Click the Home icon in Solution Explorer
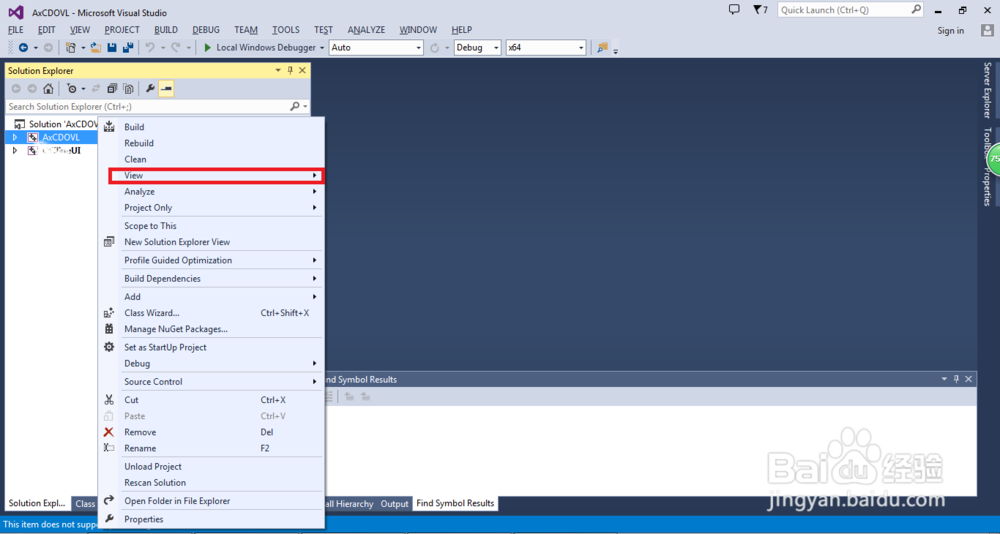 [x=48, y=89]
